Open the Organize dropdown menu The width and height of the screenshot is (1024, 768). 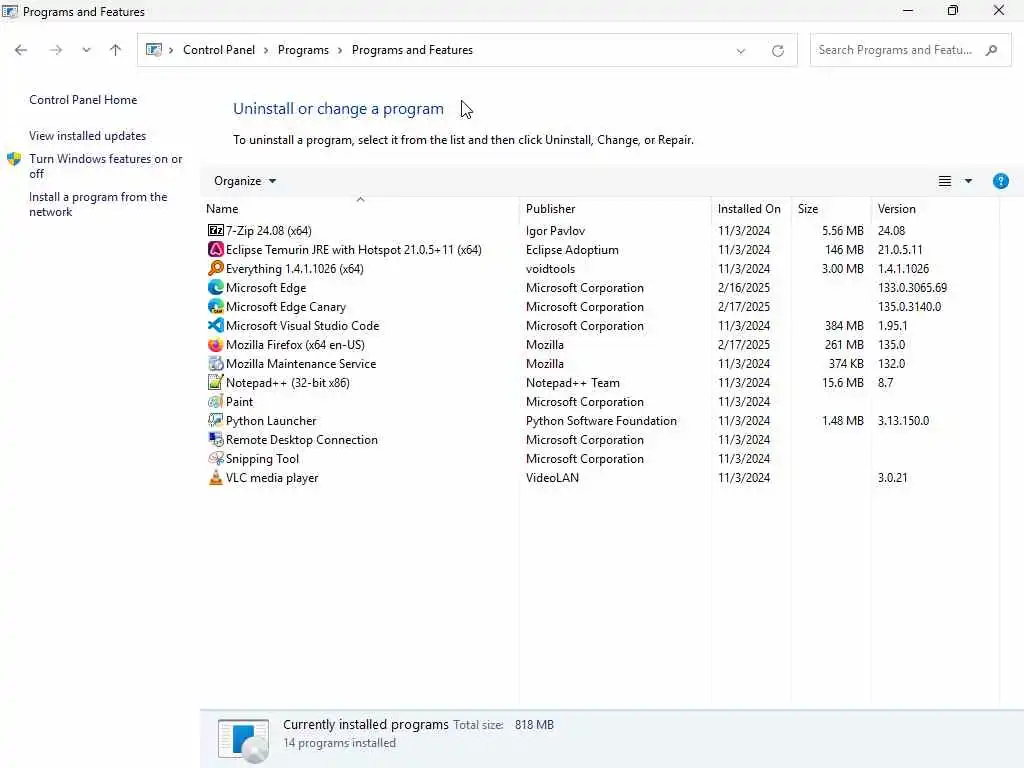pos(245,181)
